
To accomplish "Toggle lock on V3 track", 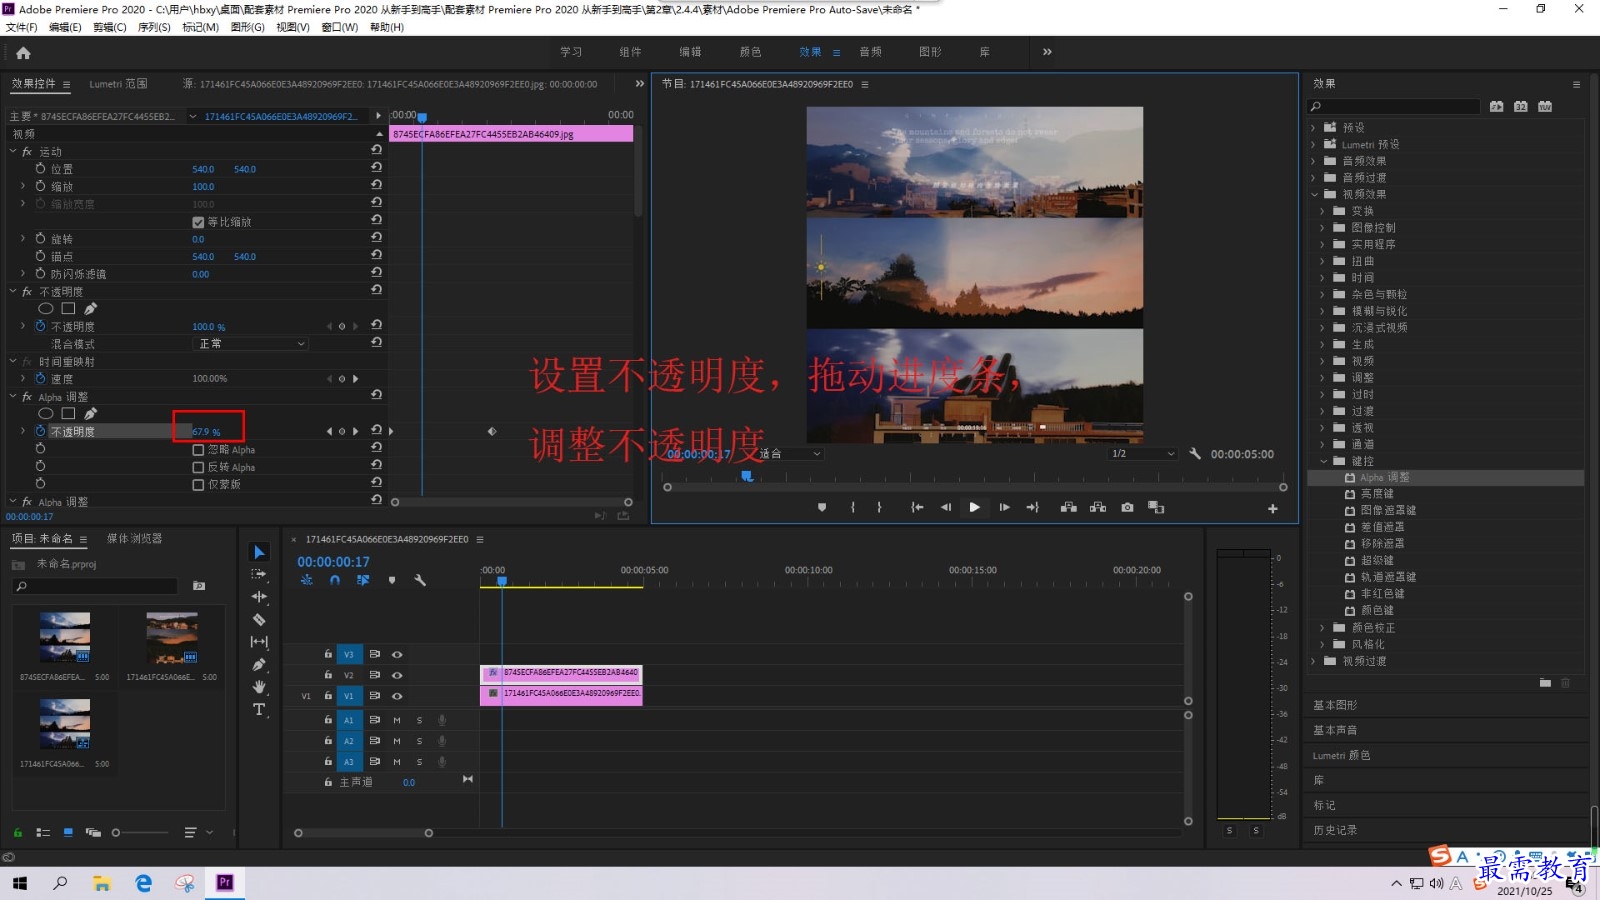I will click(x=328, y=654).
